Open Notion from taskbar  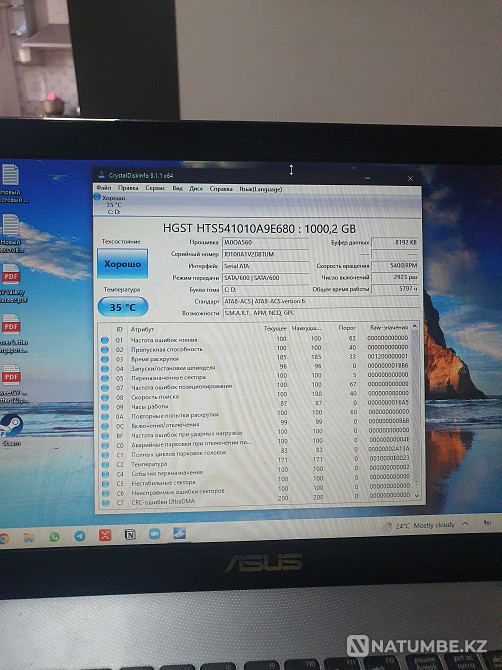pos(130,534)
